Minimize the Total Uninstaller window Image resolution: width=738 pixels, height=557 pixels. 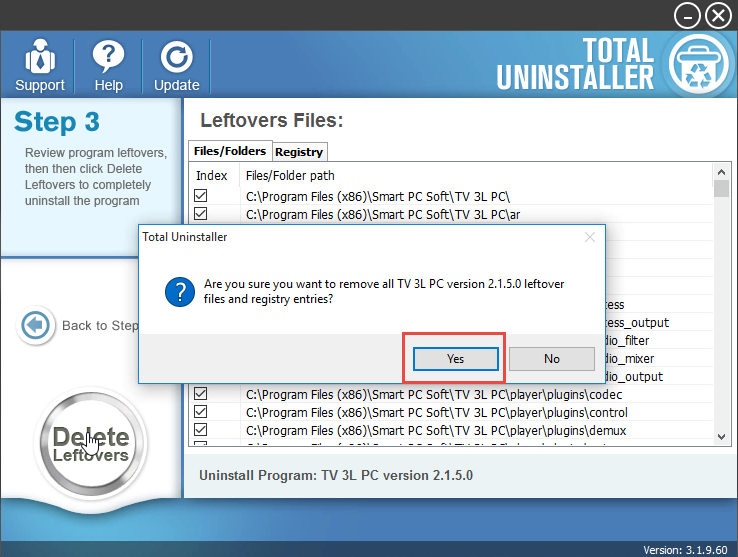687,16
